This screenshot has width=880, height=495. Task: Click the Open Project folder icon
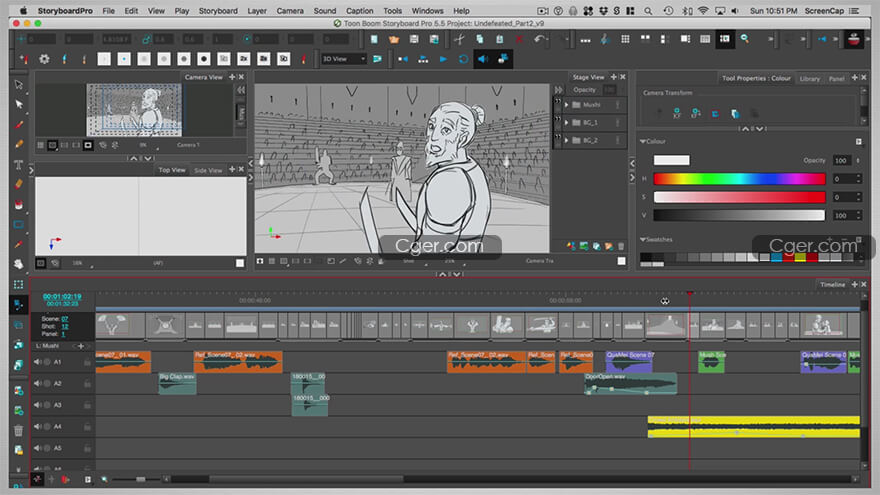click(394, 39)
